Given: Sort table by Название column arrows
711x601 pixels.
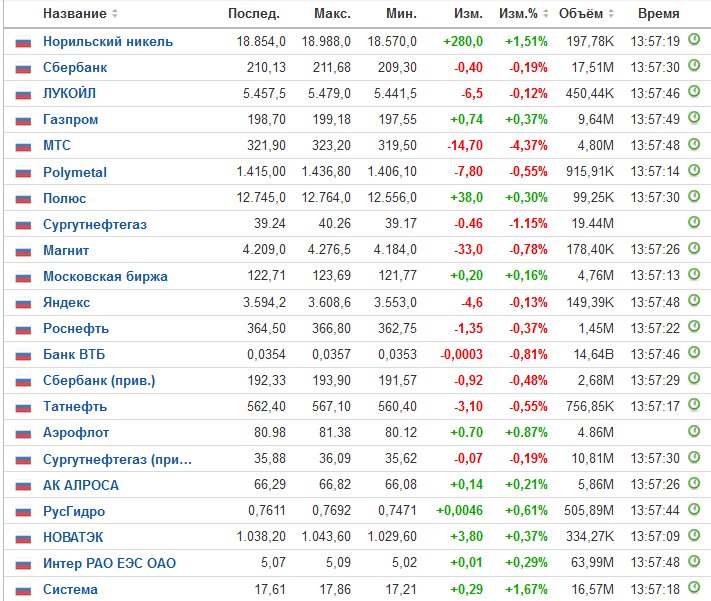Looking at the screenshot, I should pos(115,14).
